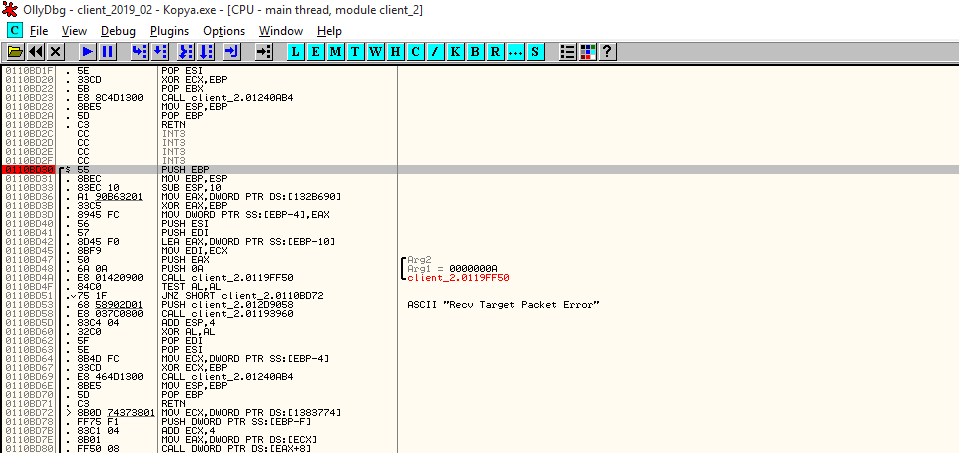
Task: Show the Log window with the L icon
Action: (x=295, y=52)
